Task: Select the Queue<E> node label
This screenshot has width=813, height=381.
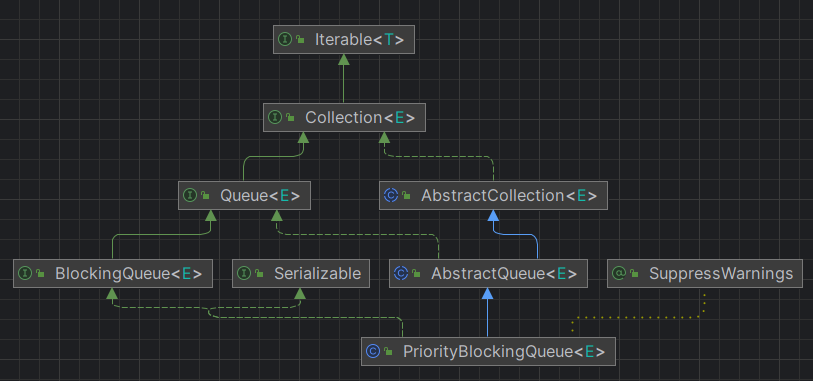Action: tap(260, 195)
